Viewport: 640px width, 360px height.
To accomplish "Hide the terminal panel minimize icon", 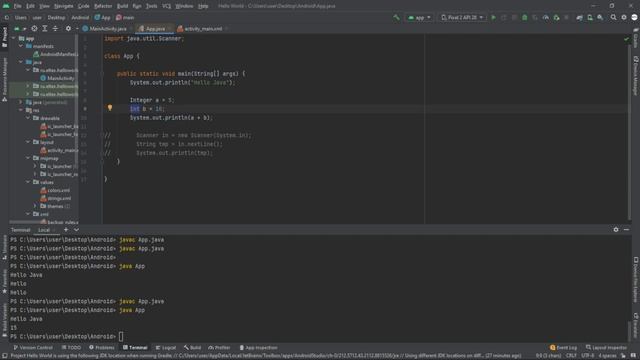I will click(x=627, y=230).
